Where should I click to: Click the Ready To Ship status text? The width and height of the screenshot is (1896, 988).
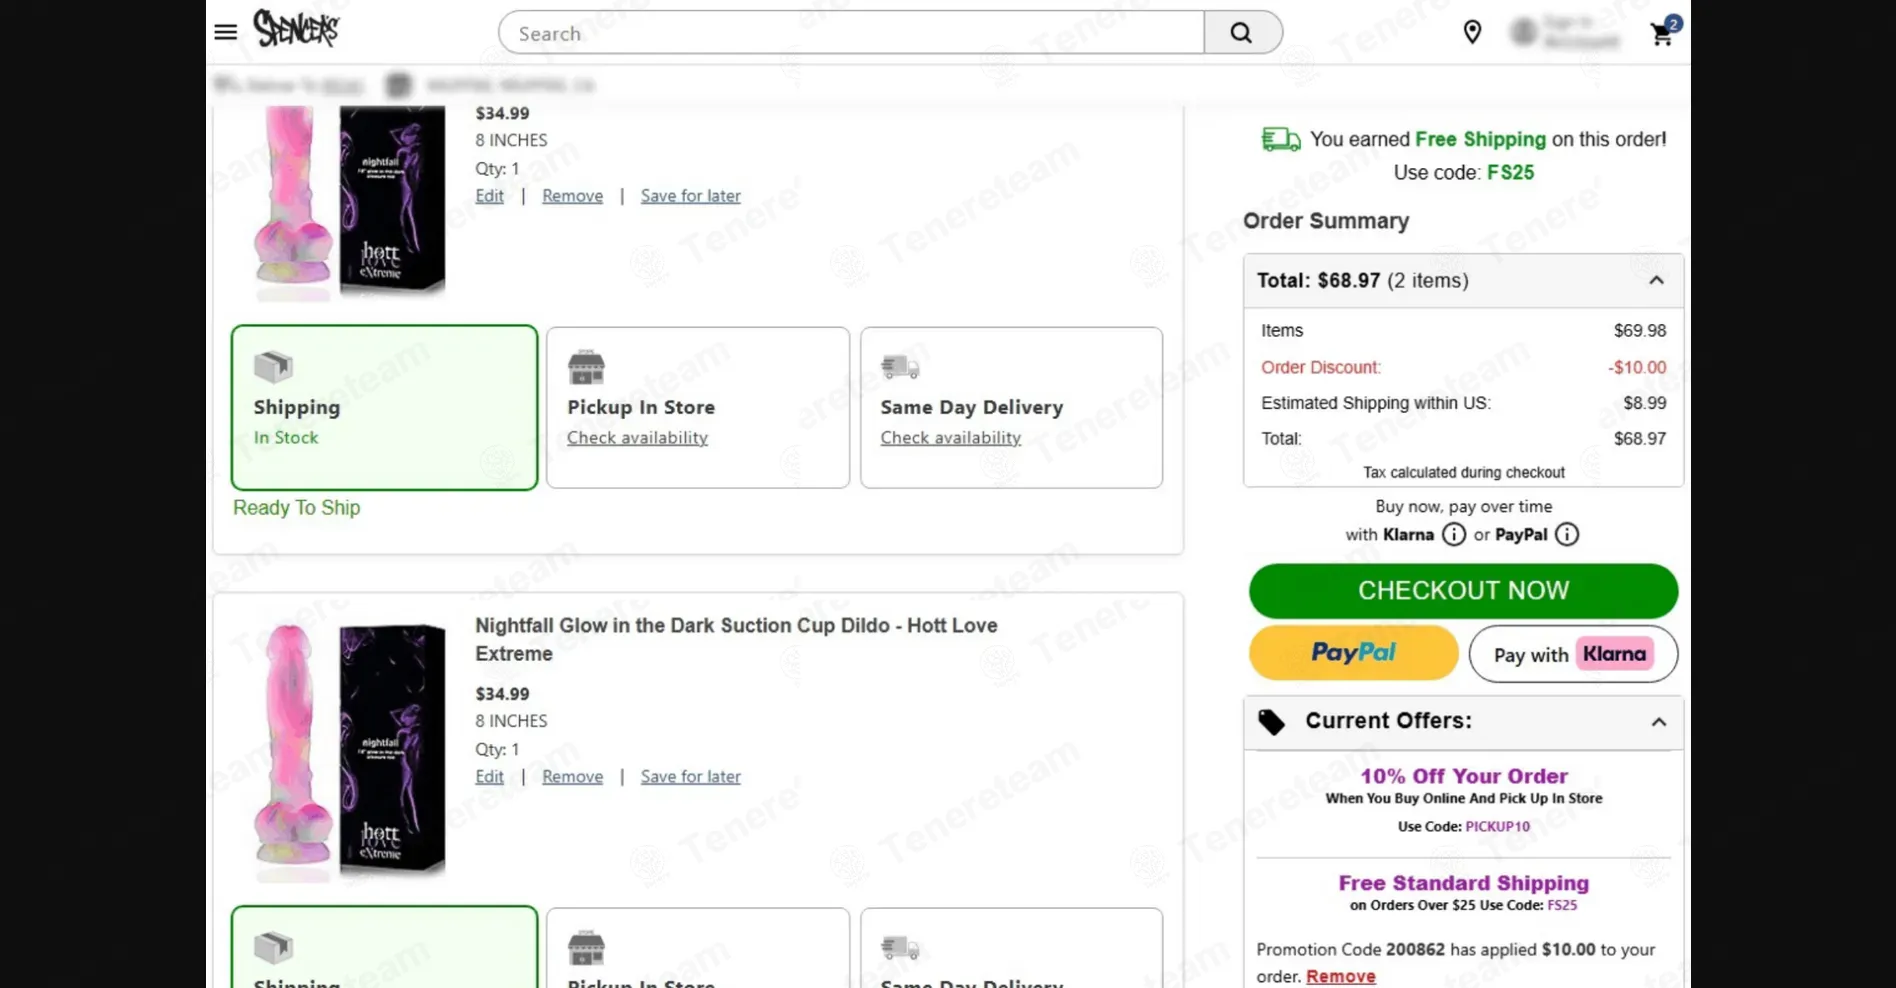point(296,508)
